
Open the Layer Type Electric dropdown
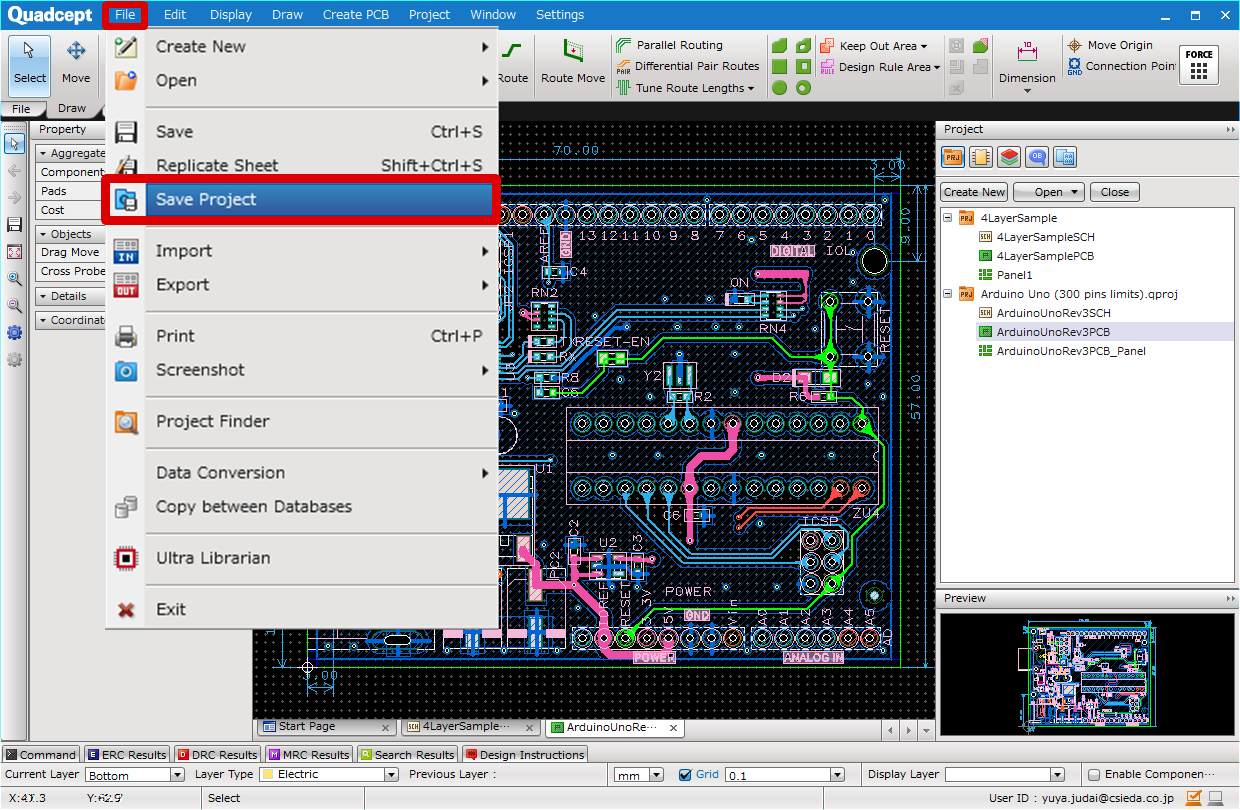tap(391, 775)
